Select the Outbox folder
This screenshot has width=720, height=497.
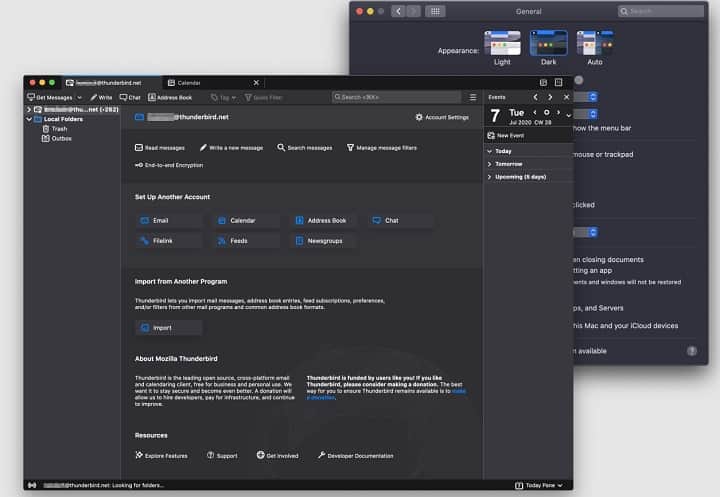point(57,138)
